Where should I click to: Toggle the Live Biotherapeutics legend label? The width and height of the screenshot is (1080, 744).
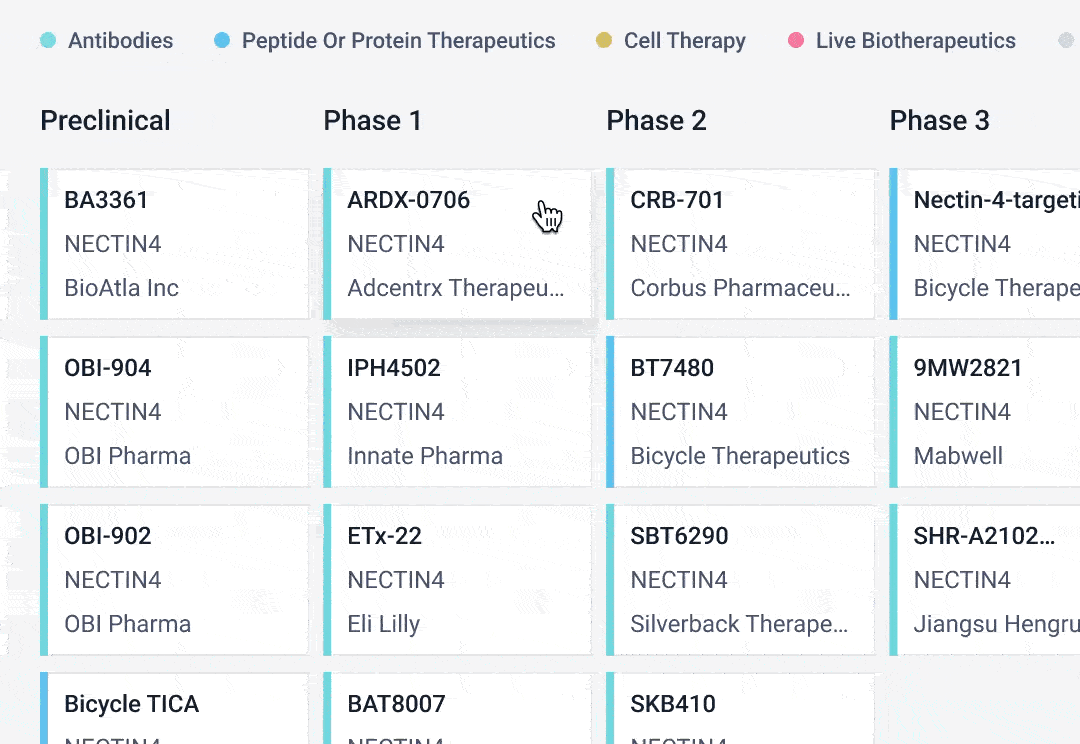(x=915, y=41)
